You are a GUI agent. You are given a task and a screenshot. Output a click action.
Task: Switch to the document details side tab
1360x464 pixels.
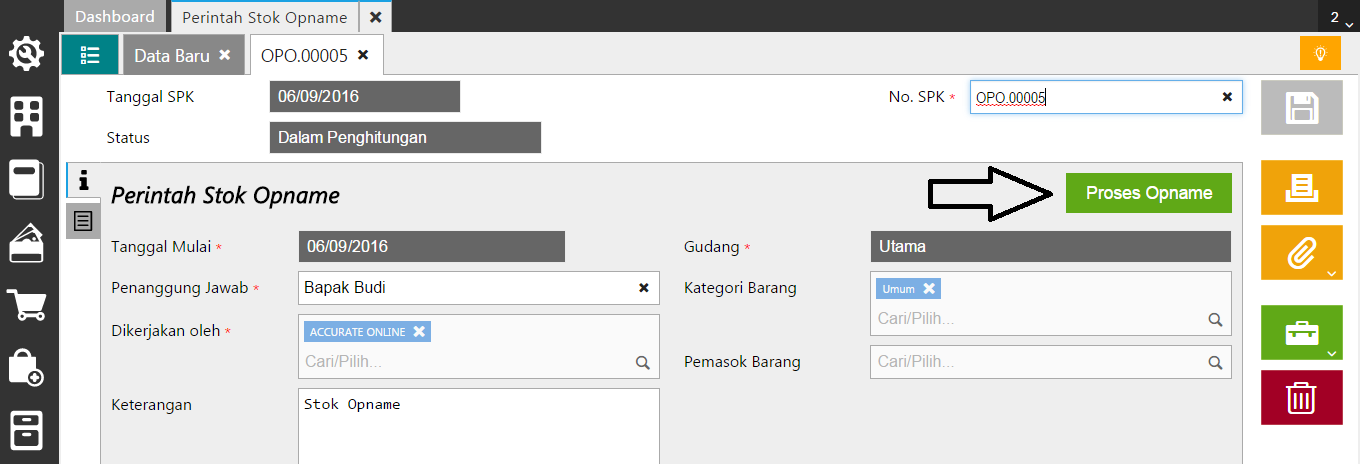(x=83, y=219)
